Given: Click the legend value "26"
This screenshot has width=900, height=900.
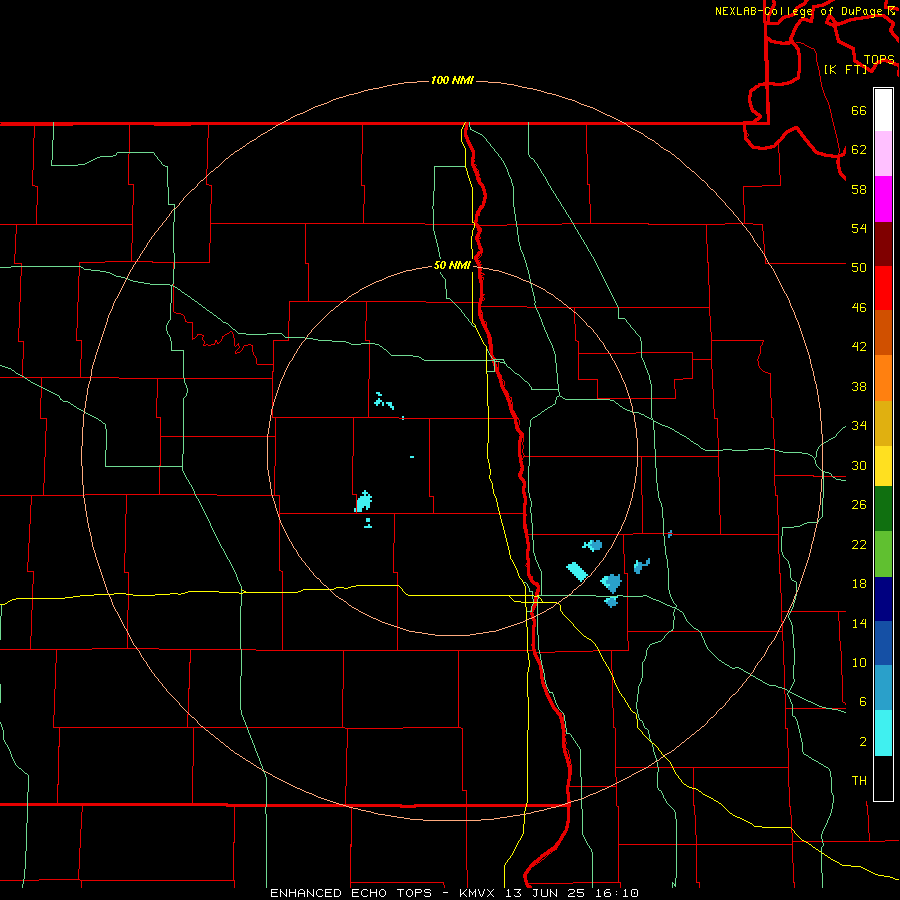Looking at the screenshot, I should [859, 505].
